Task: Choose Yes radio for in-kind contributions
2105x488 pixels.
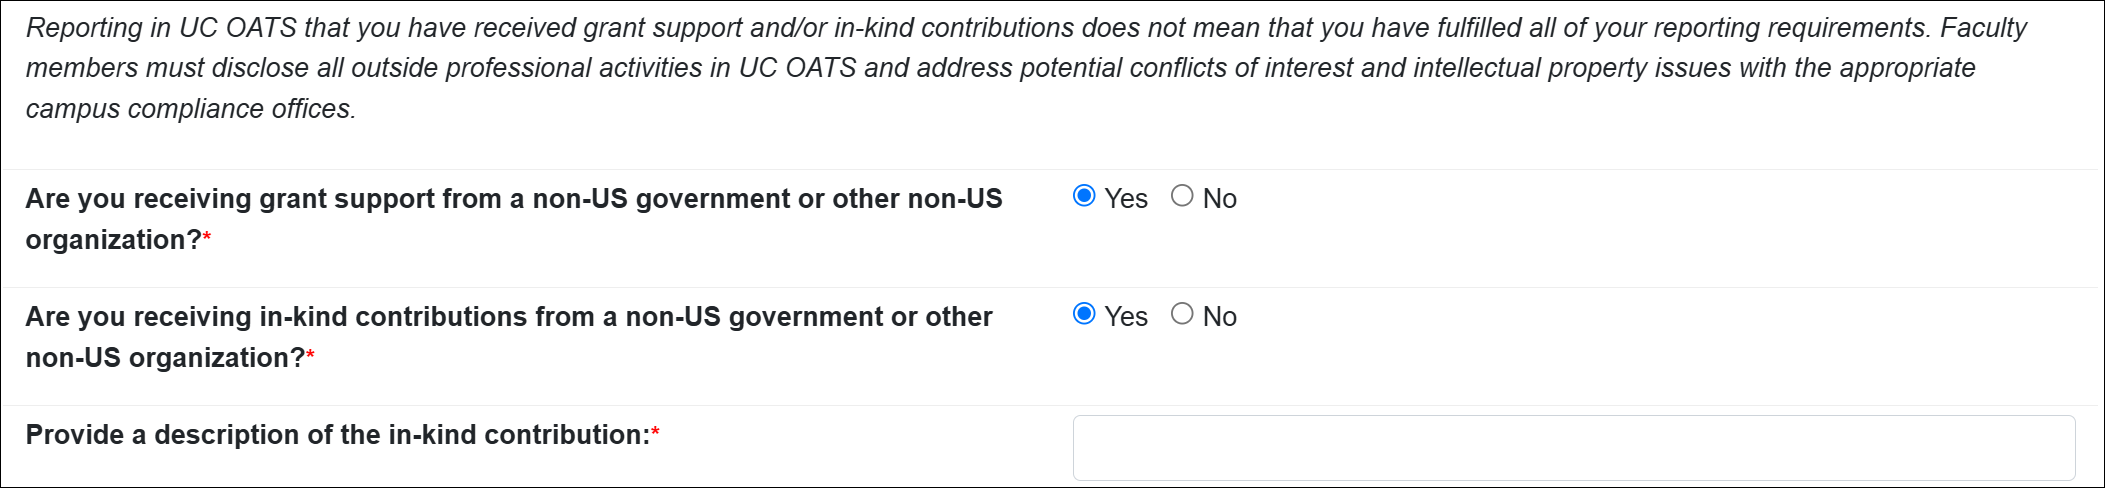Action: click(x=1084, y=314)
